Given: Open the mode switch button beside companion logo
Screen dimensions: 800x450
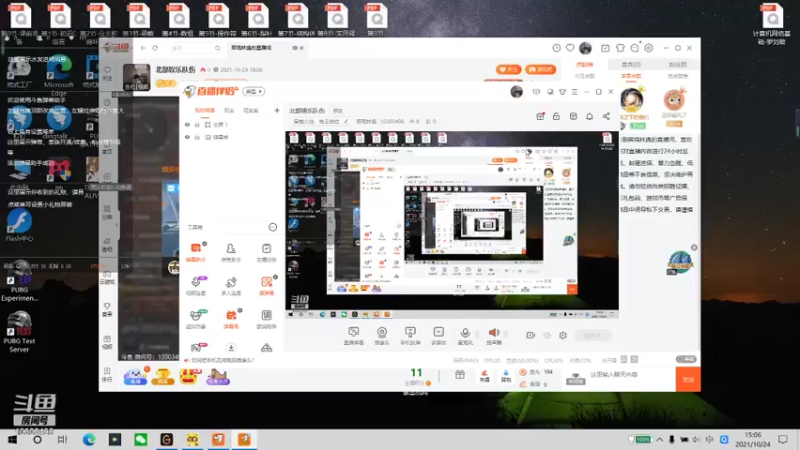Looking at the screenshot, I should pyautogui.click(x=254, y=91).
